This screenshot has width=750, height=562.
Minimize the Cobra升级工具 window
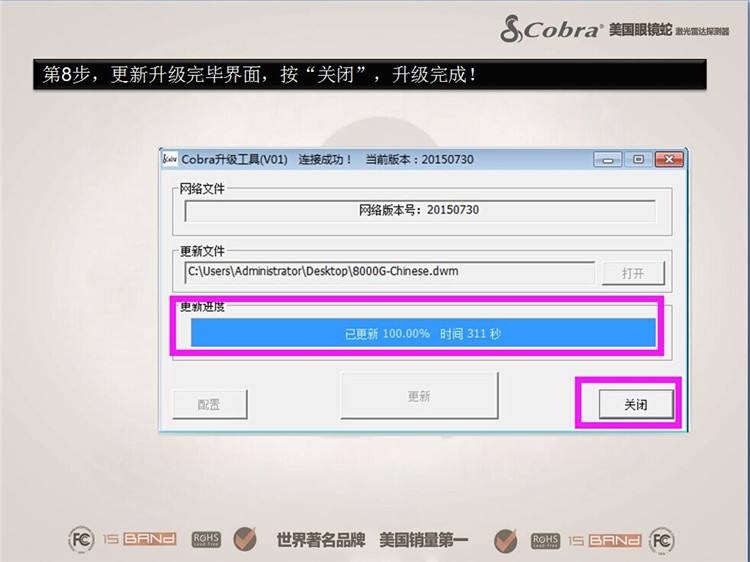pos(607,159)
